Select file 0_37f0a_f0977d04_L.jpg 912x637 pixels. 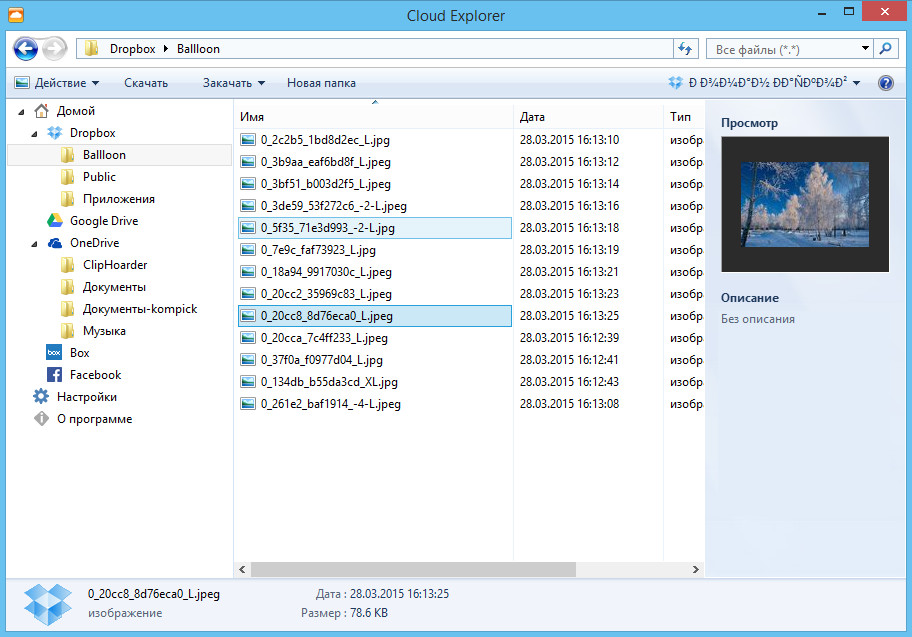pos(321,360)
